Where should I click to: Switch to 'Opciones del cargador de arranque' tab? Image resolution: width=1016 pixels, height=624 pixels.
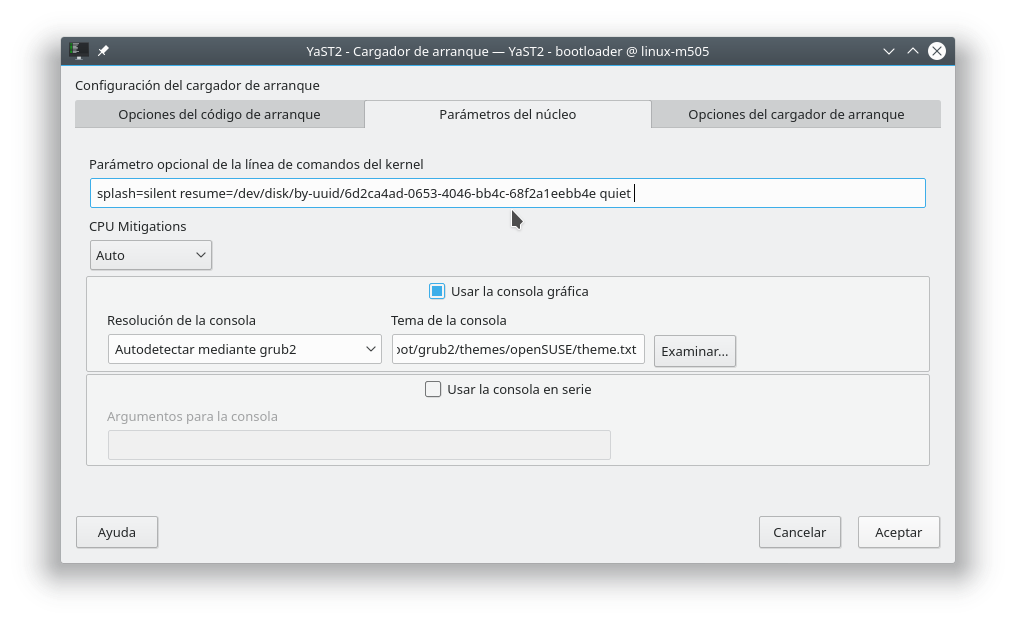coord(795,114)
